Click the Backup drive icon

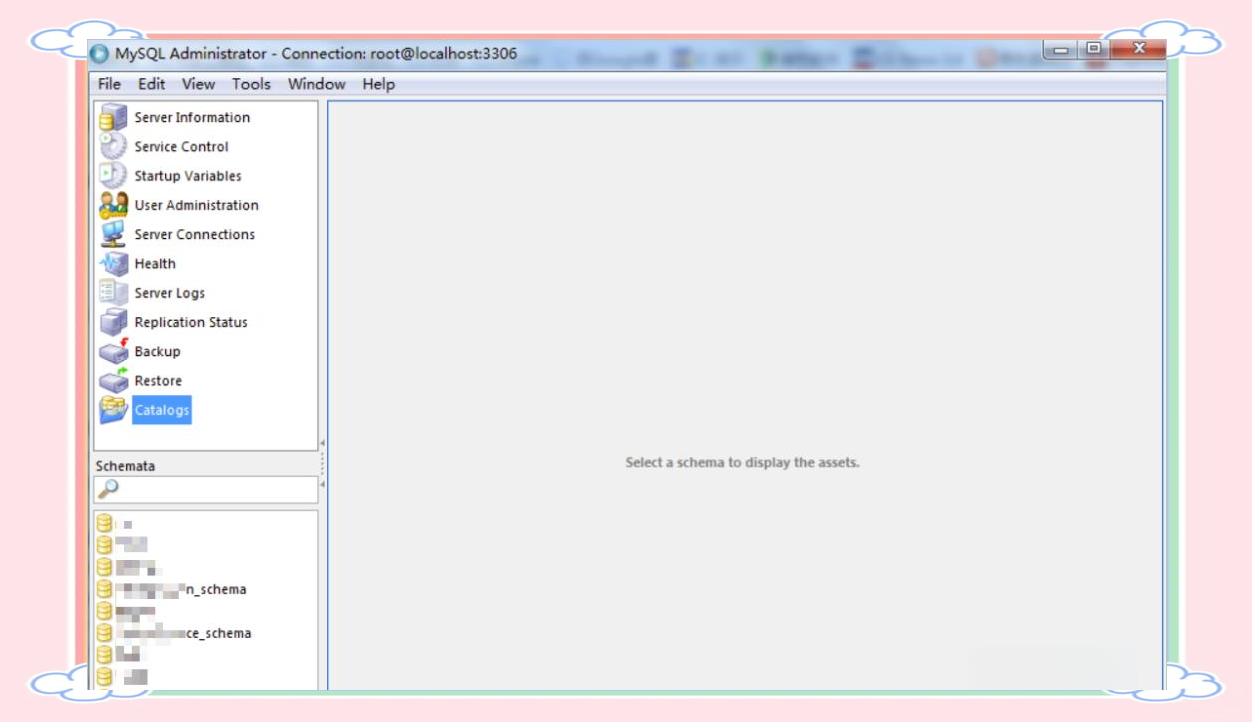pos(113,351)
